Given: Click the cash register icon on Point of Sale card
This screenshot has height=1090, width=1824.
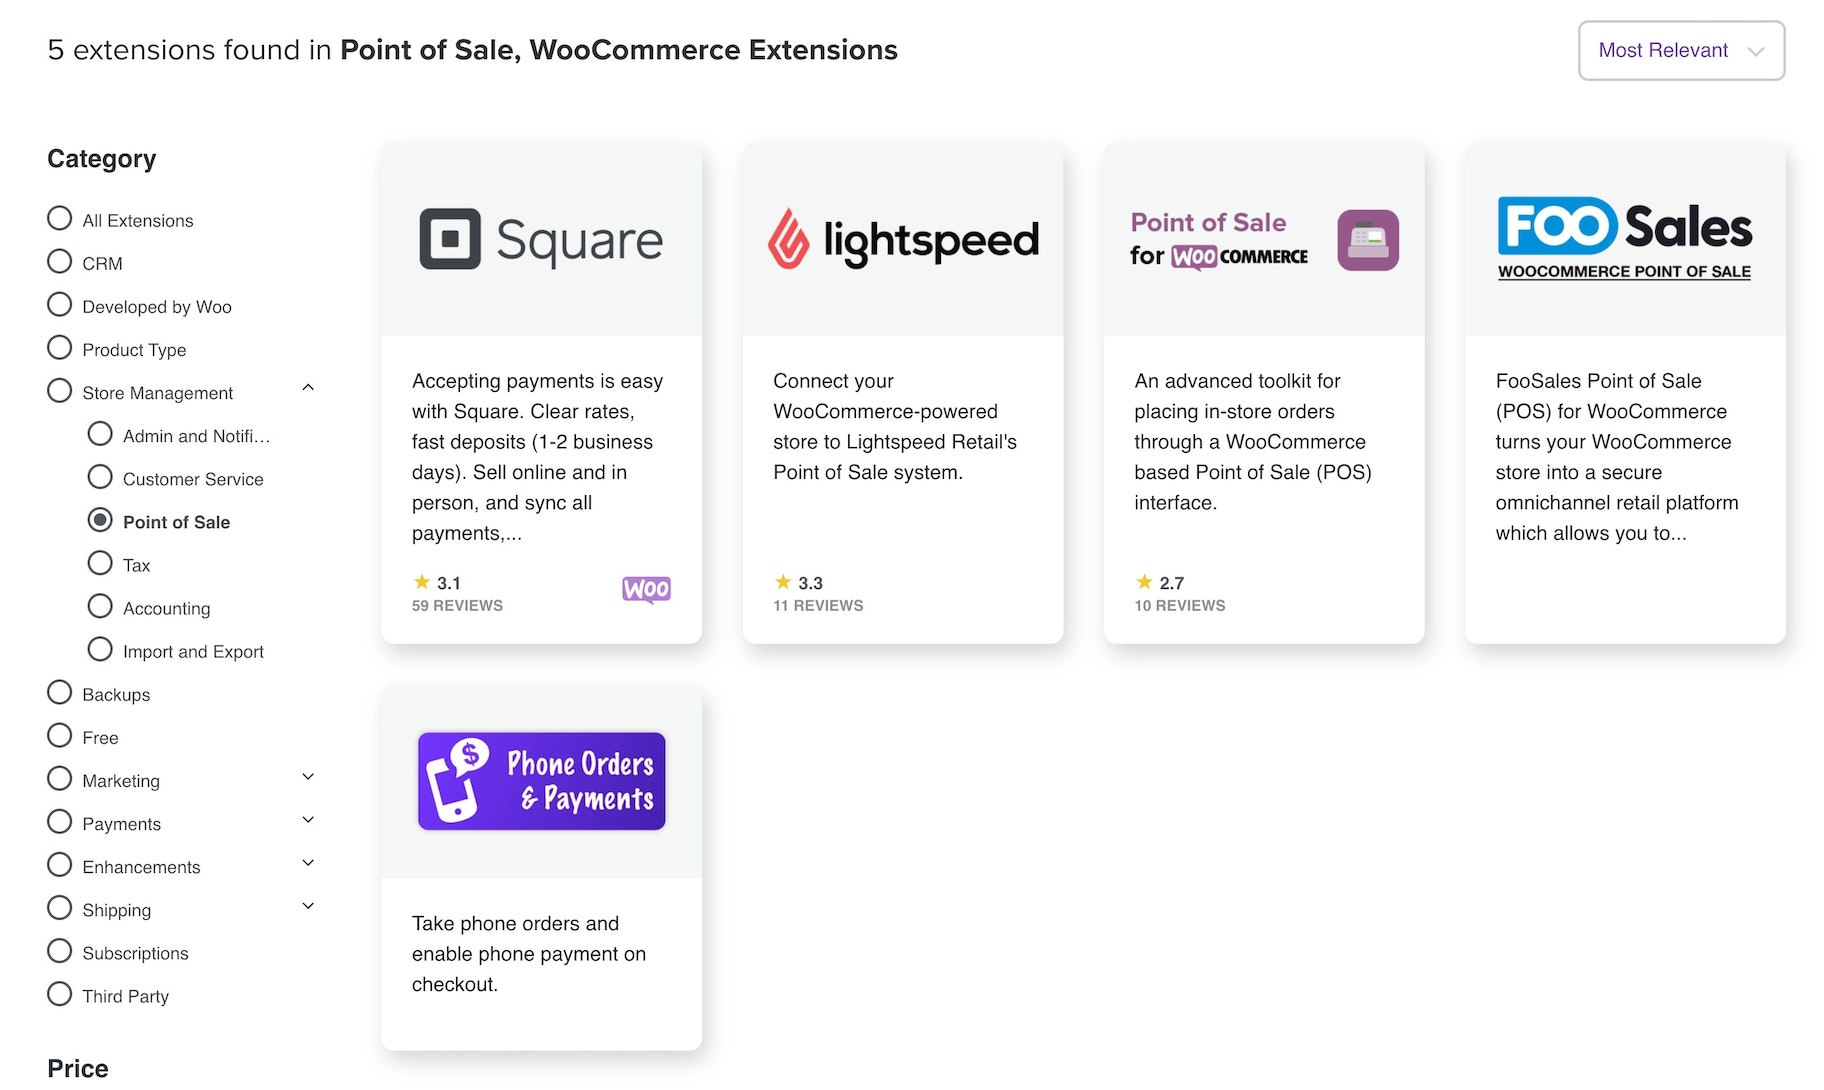Looking at the screenshot, I should pos(1368,240).
